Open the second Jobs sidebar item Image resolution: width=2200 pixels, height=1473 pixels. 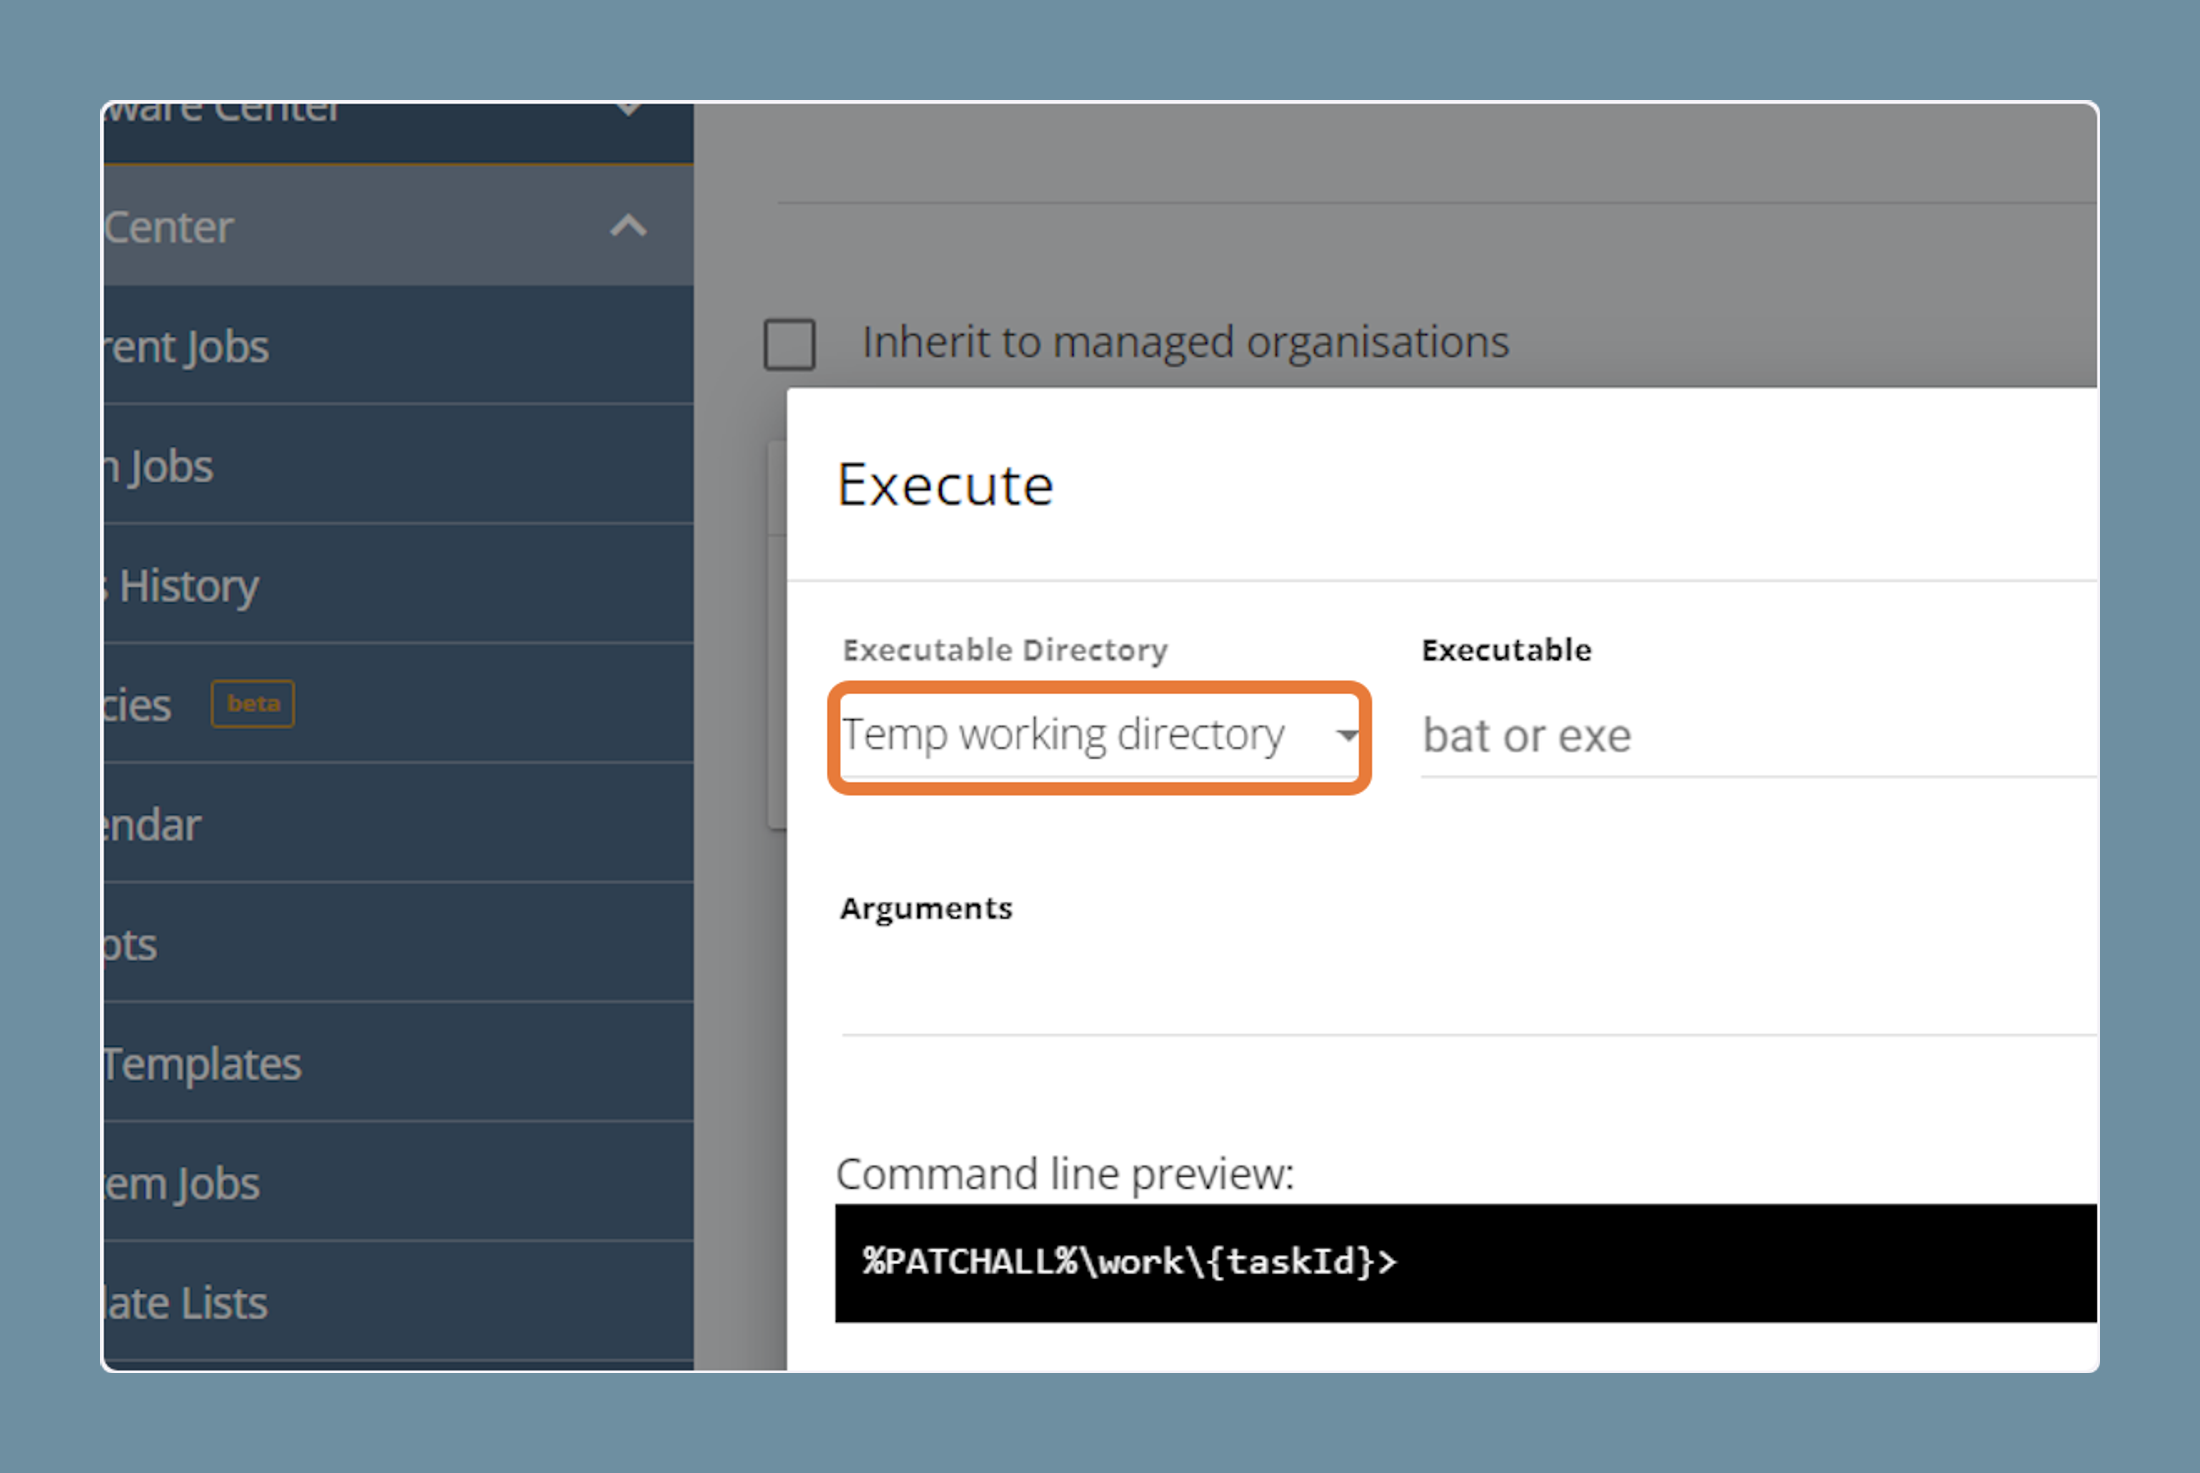coord(398,465)
